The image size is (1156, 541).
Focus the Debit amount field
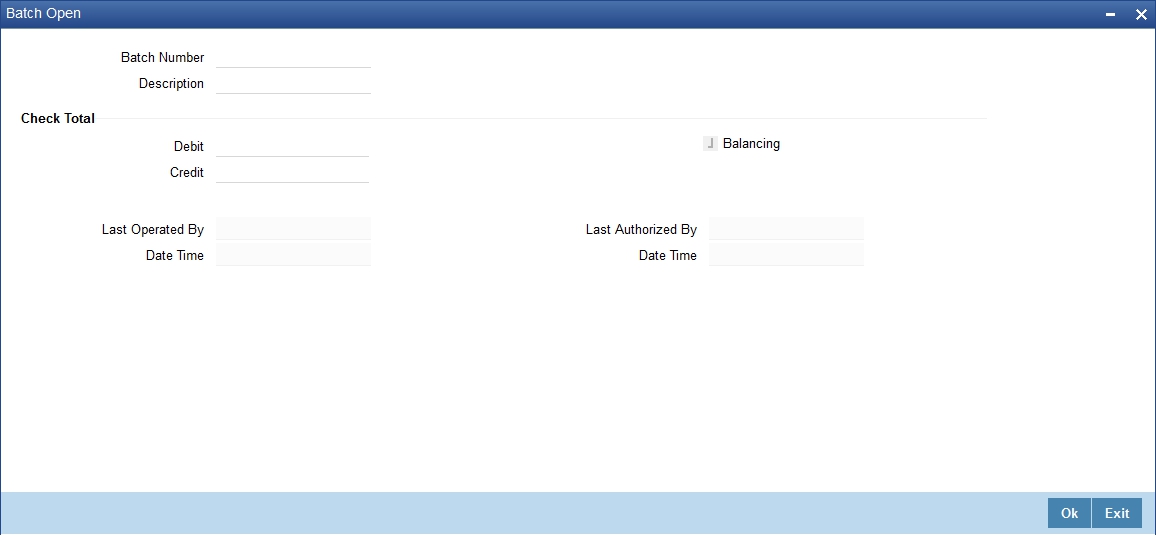pyautogui.click(x=293, y=146)
